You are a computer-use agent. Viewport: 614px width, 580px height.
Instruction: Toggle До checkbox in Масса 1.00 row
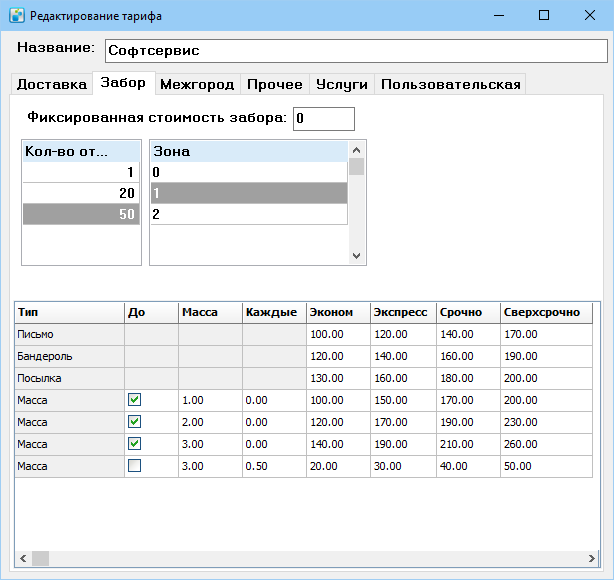click(x=134, y=400)
